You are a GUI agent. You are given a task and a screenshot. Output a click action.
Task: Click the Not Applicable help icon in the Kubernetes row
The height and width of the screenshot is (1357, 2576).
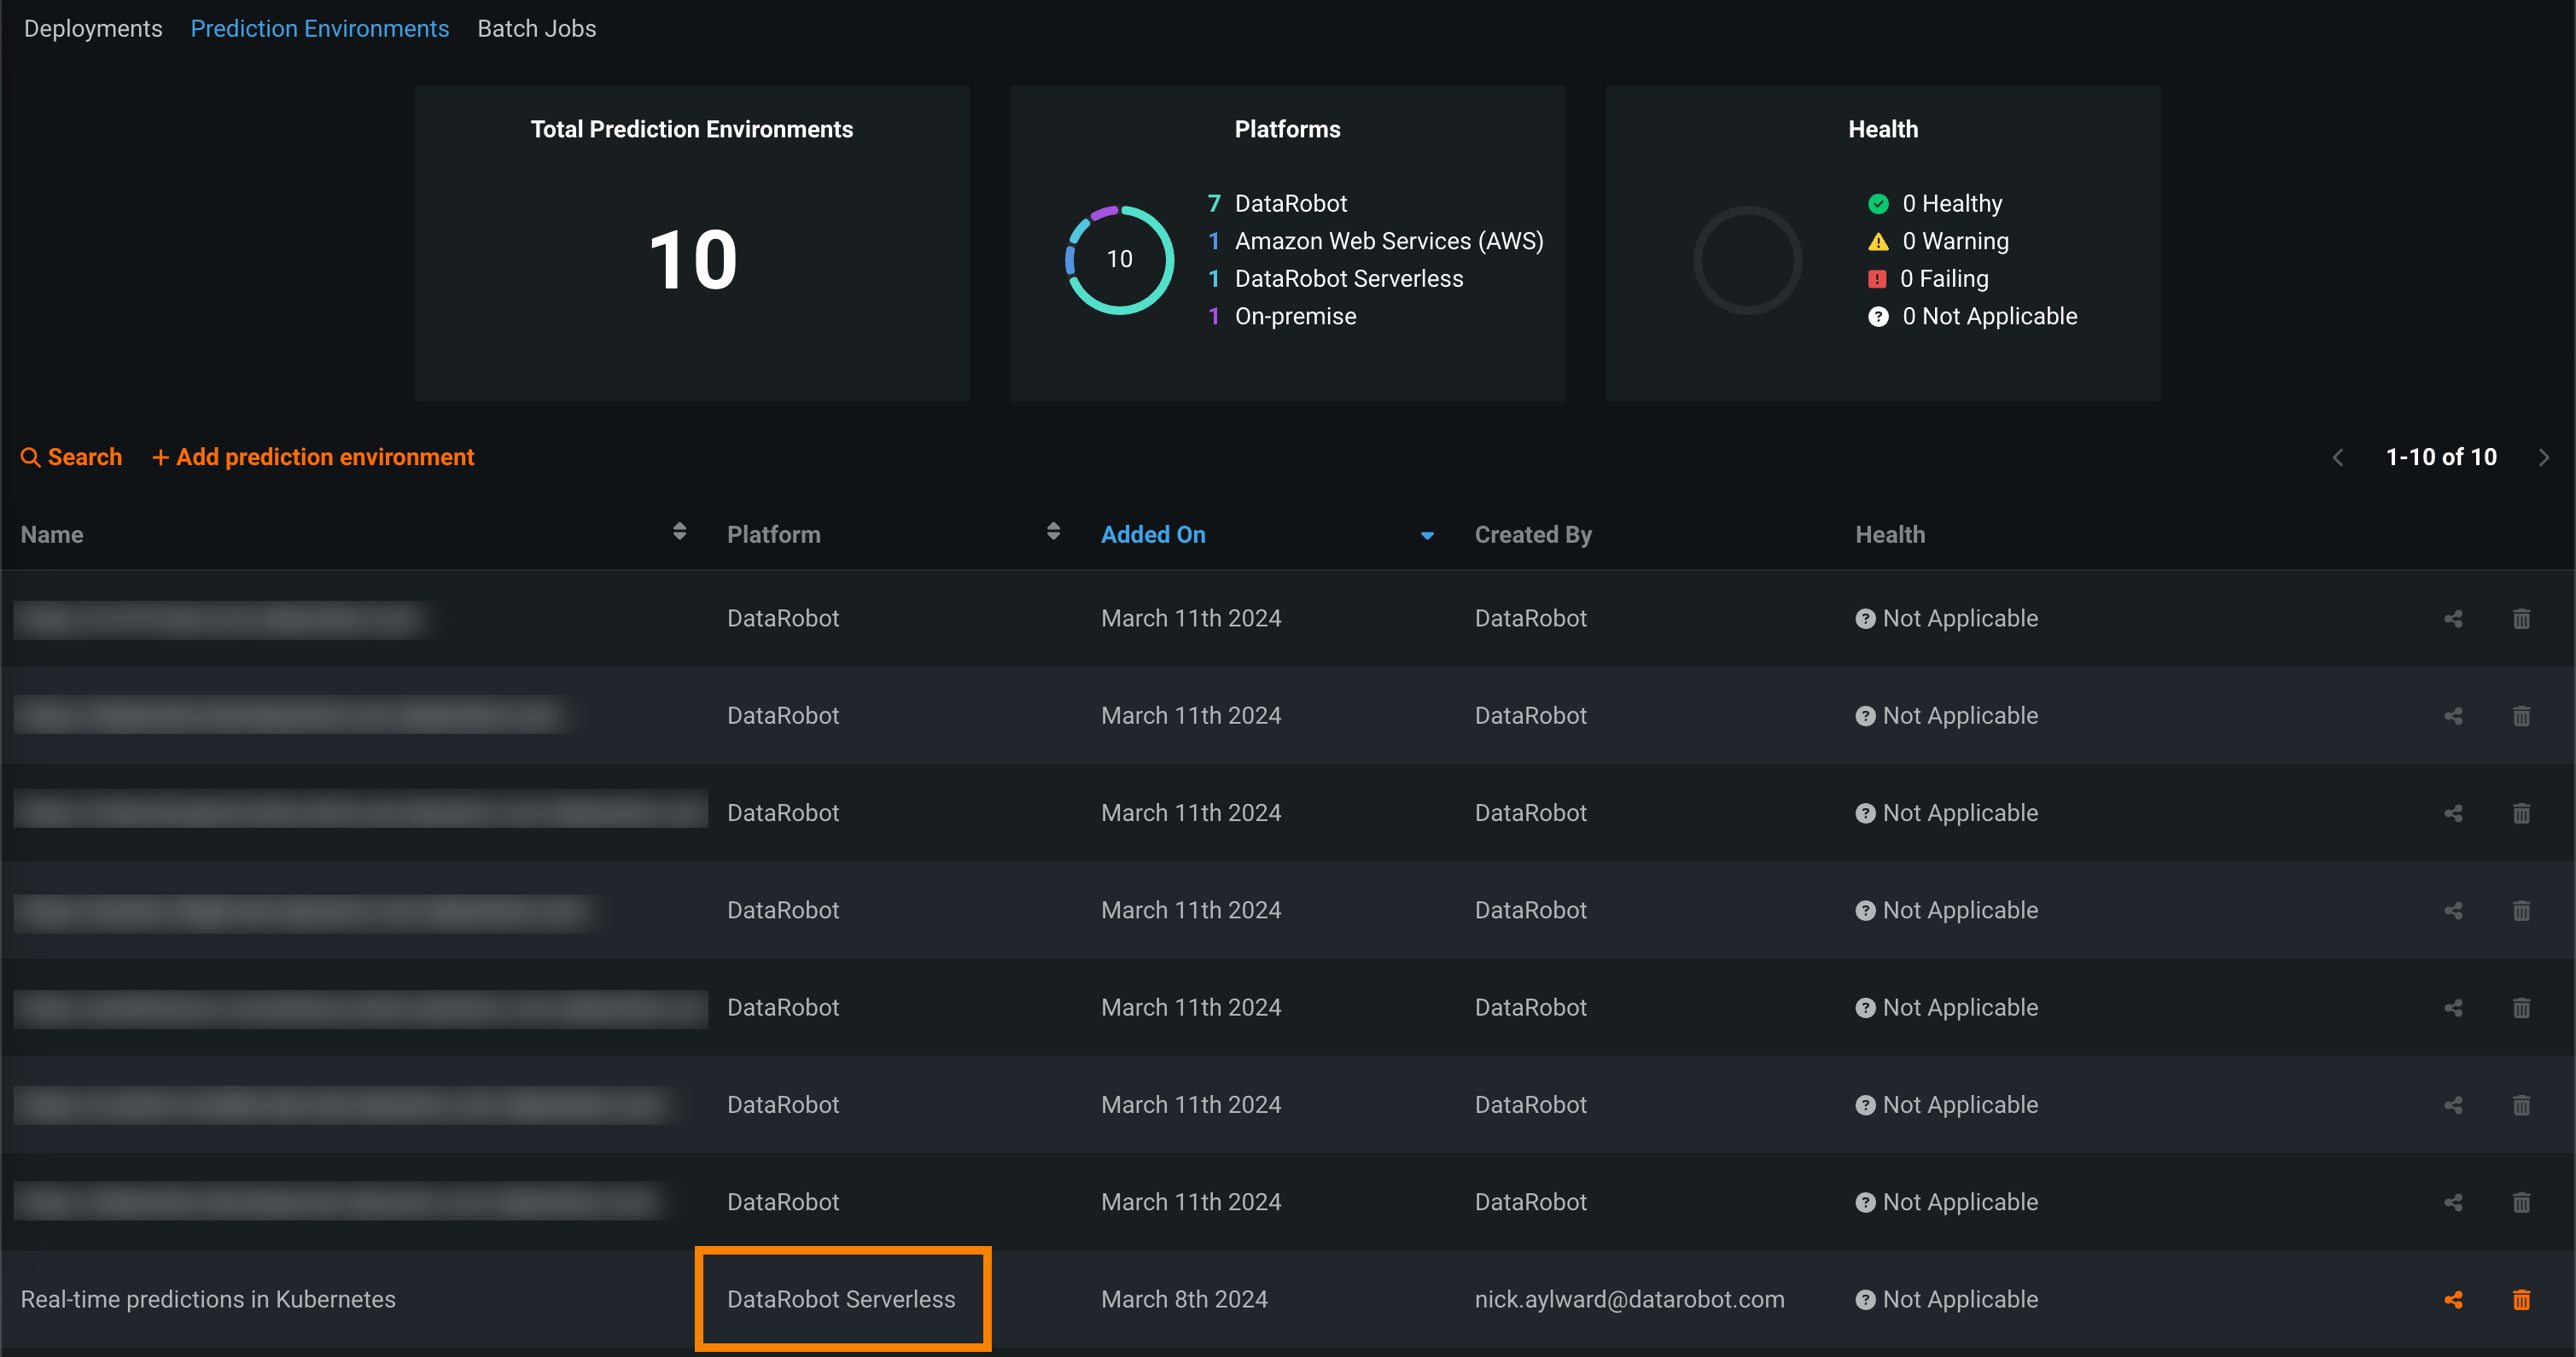click(1865, 1299)
